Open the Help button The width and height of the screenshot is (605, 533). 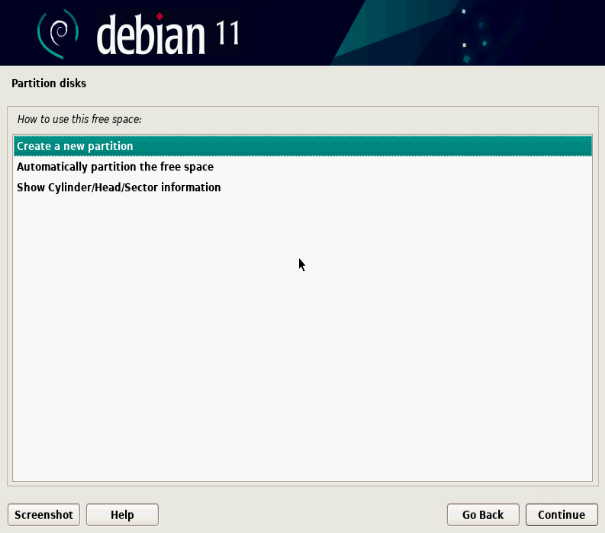coord(122,514)
